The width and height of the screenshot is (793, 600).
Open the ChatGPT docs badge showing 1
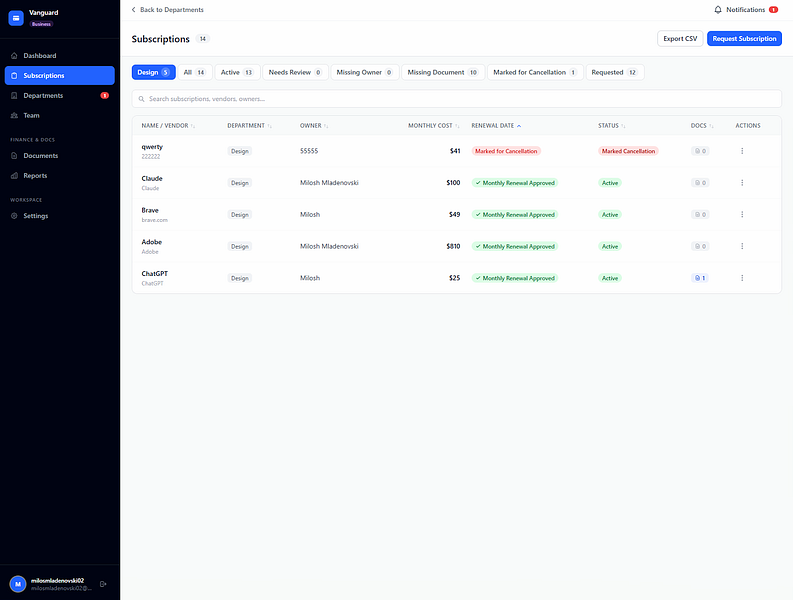[x=700, y=278]
